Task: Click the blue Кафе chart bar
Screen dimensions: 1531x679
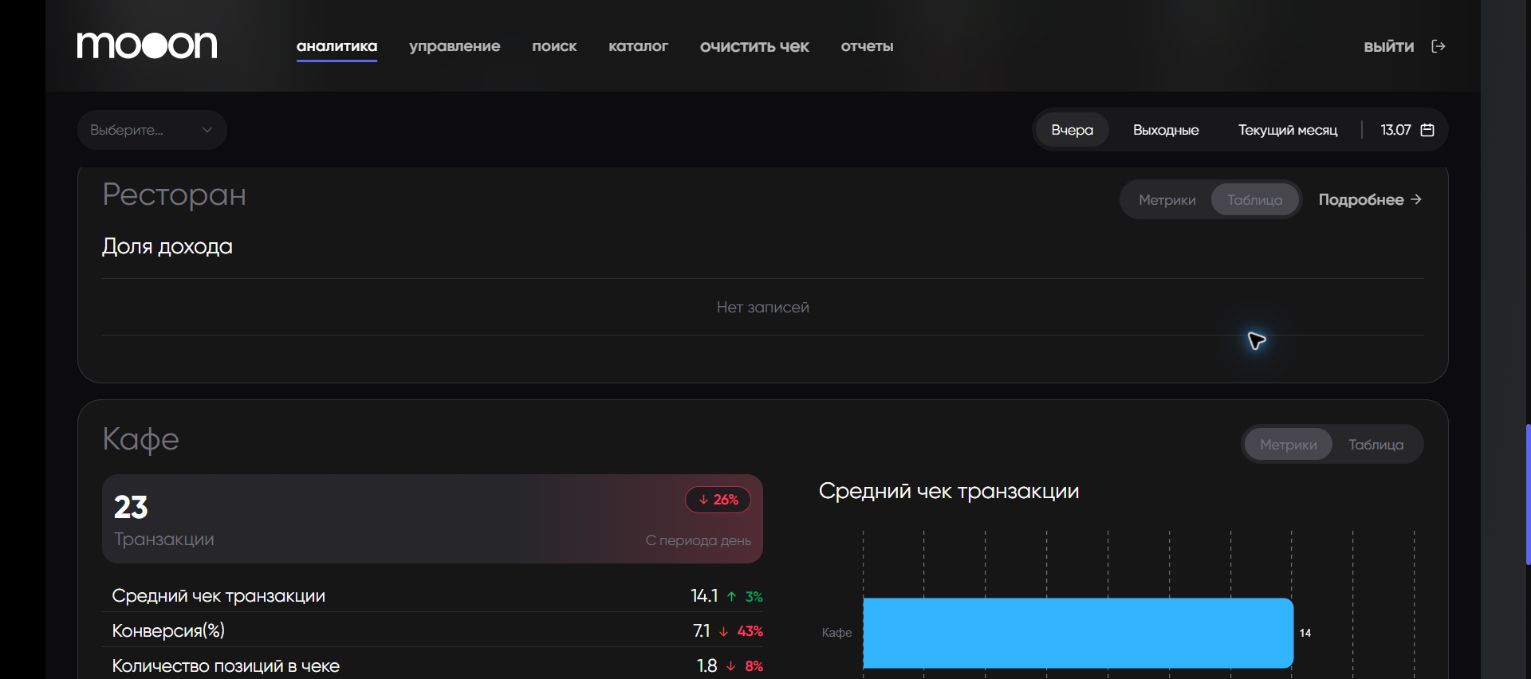Action: 1078,633
